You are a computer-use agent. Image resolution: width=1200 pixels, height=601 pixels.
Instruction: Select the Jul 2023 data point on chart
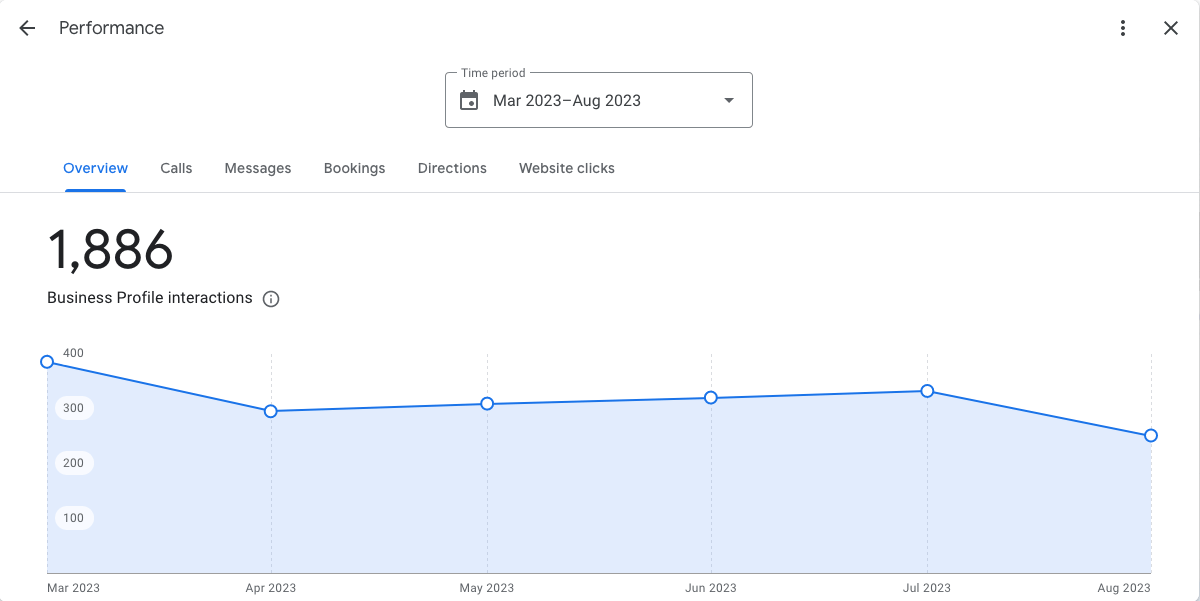(927, 391)
